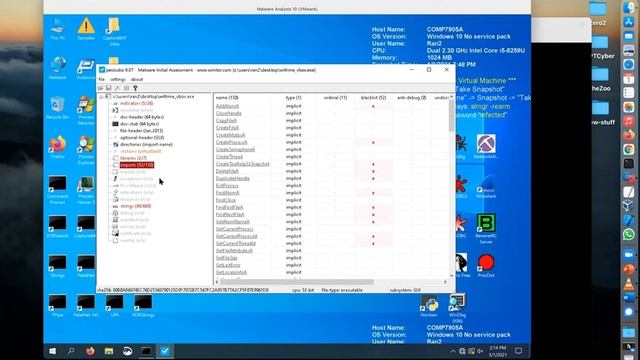
Task: Click the sha256 hash in status bar
Action: coord(183,290)
